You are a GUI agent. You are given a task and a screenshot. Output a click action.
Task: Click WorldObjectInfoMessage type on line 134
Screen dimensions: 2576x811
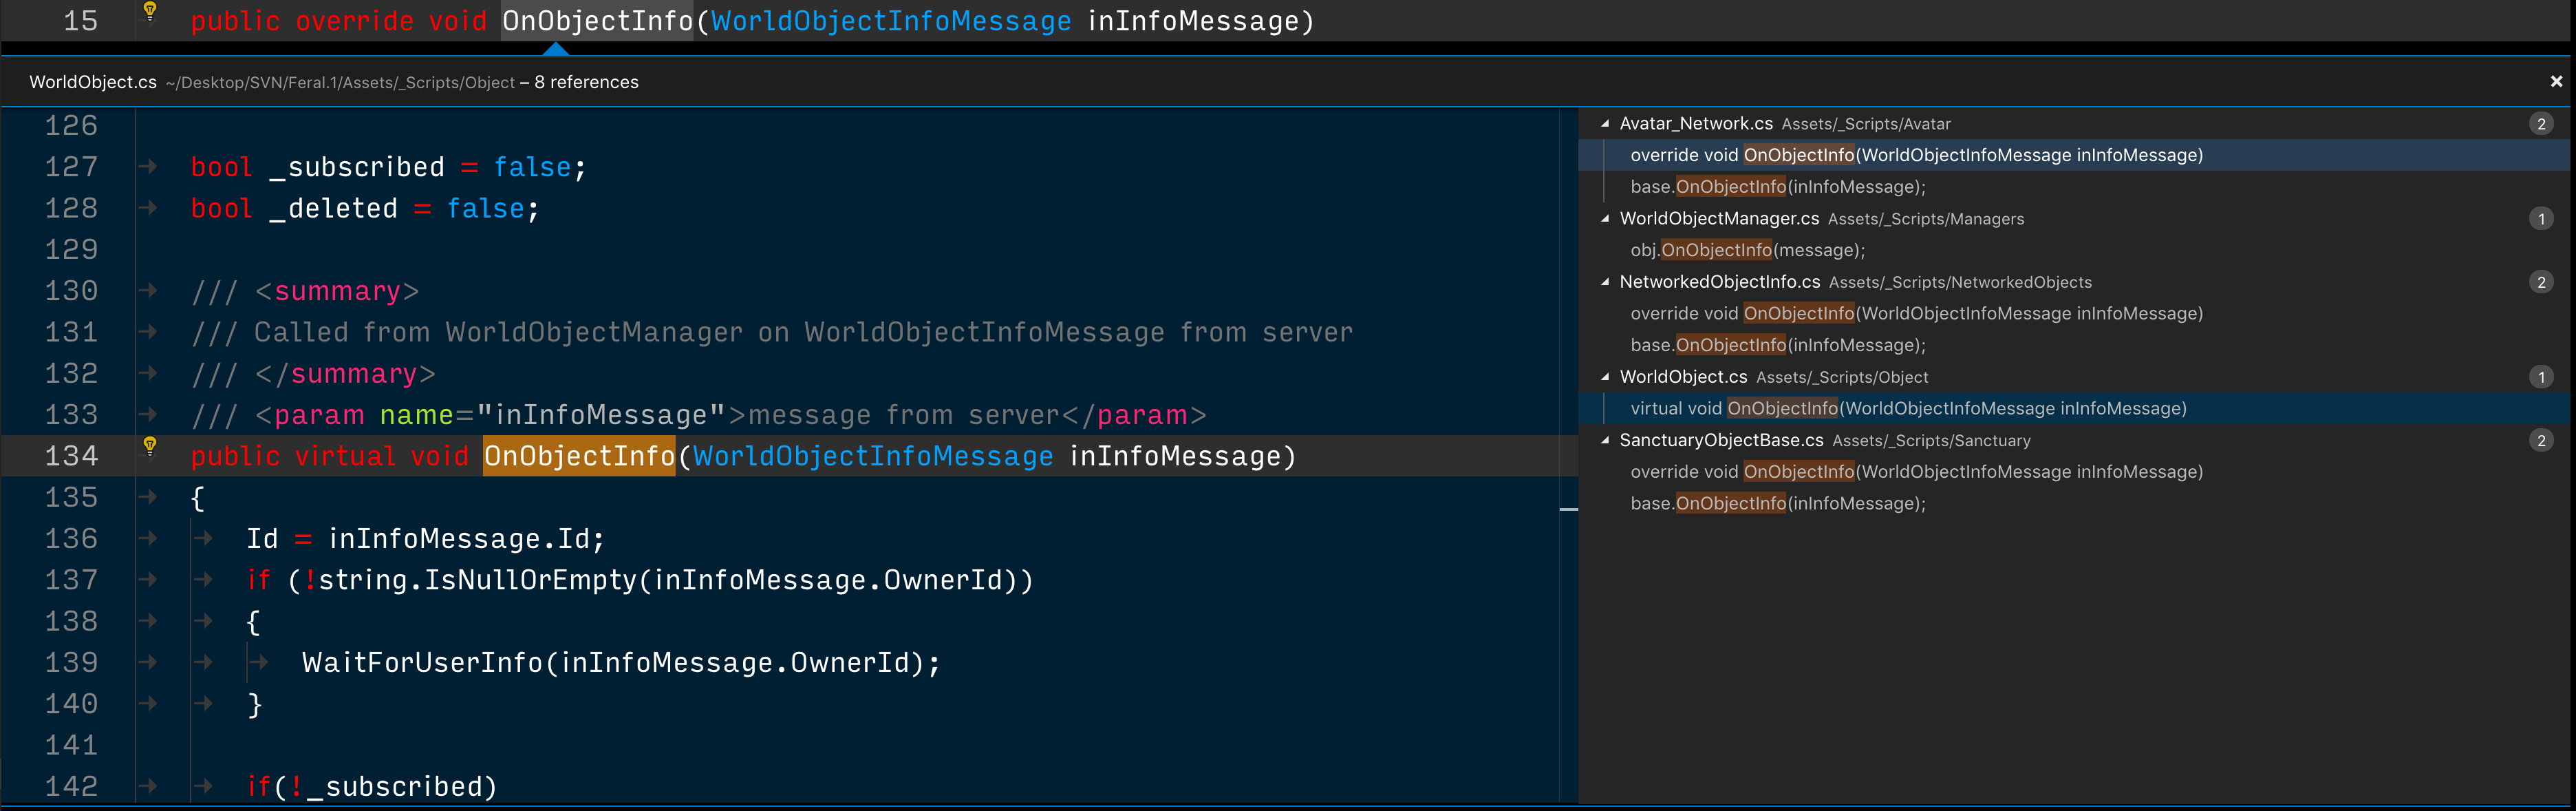(873, 457)
